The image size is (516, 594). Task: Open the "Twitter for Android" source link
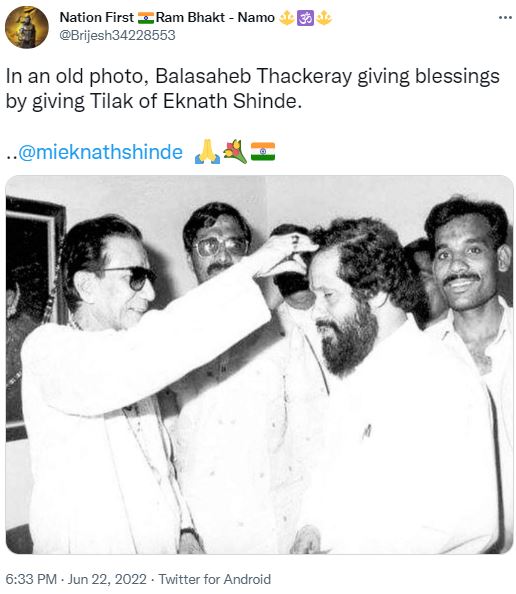pos(214,579)
